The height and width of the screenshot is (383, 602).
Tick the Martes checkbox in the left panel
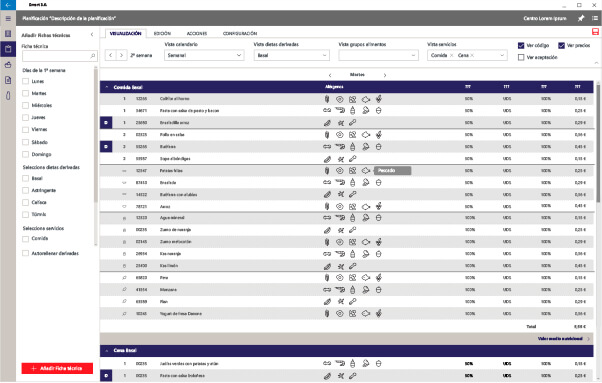click(25, 93)
